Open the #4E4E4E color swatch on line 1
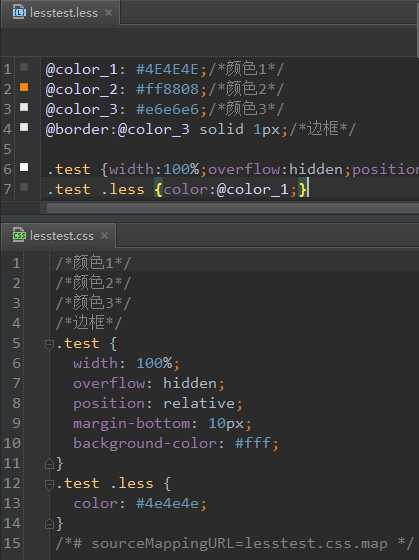Screen dimensions: 419x560 pos(24,67)
